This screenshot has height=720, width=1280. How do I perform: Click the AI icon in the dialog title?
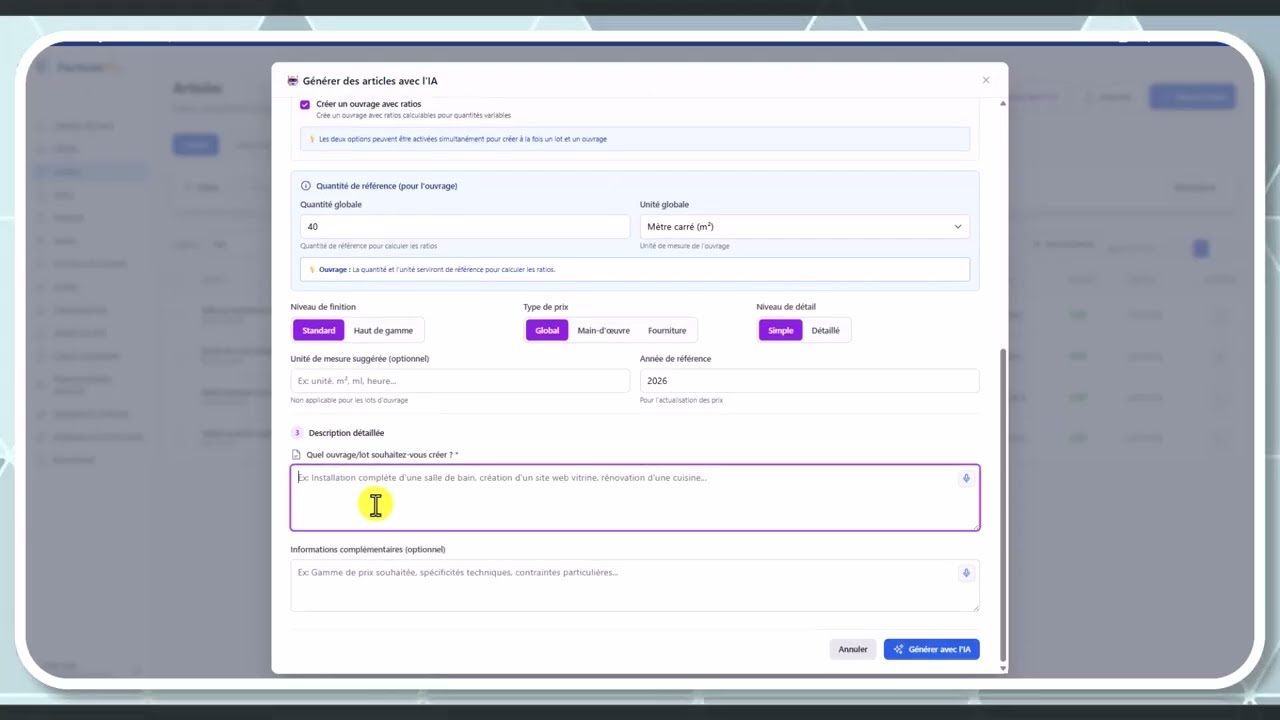293,81
